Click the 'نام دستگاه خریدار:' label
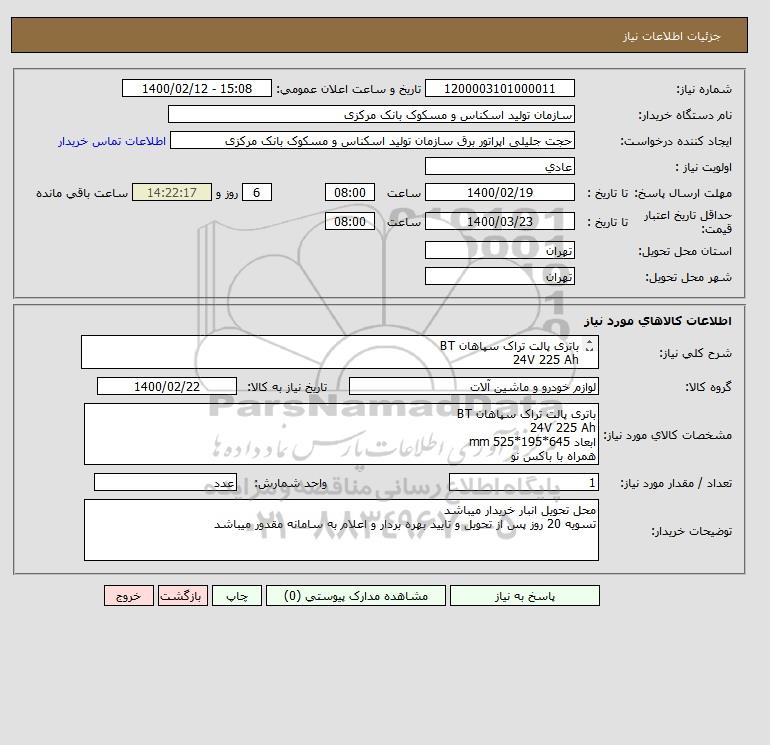 pyautogui.click(x=685, y=115)
